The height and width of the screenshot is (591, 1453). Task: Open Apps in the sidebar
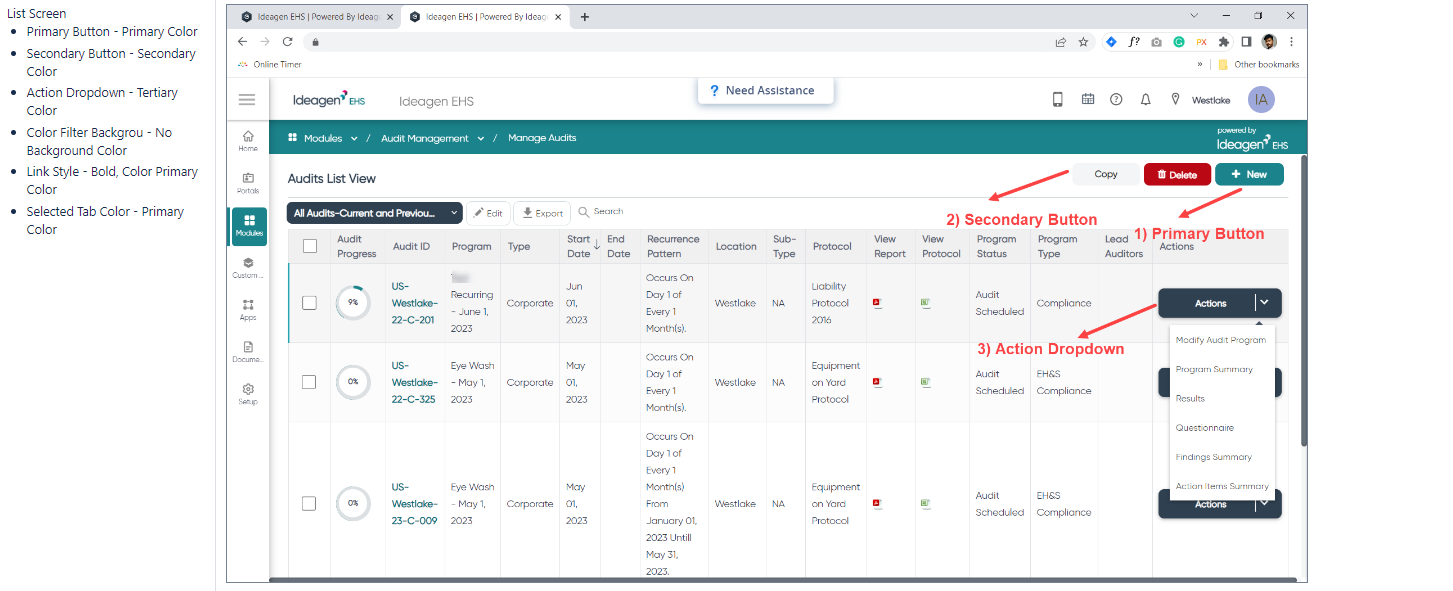tap(248, 309)
